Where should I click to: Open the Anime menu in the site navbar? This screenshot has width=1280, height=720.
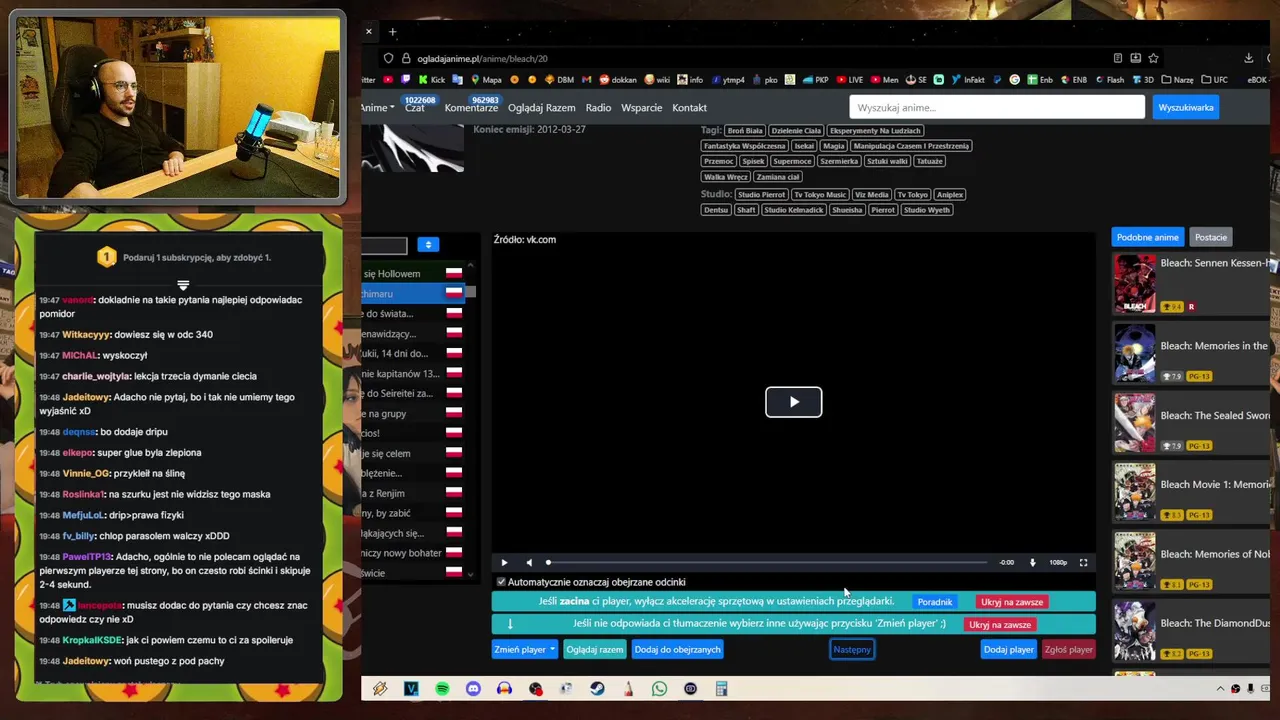(x=377, y=108)
